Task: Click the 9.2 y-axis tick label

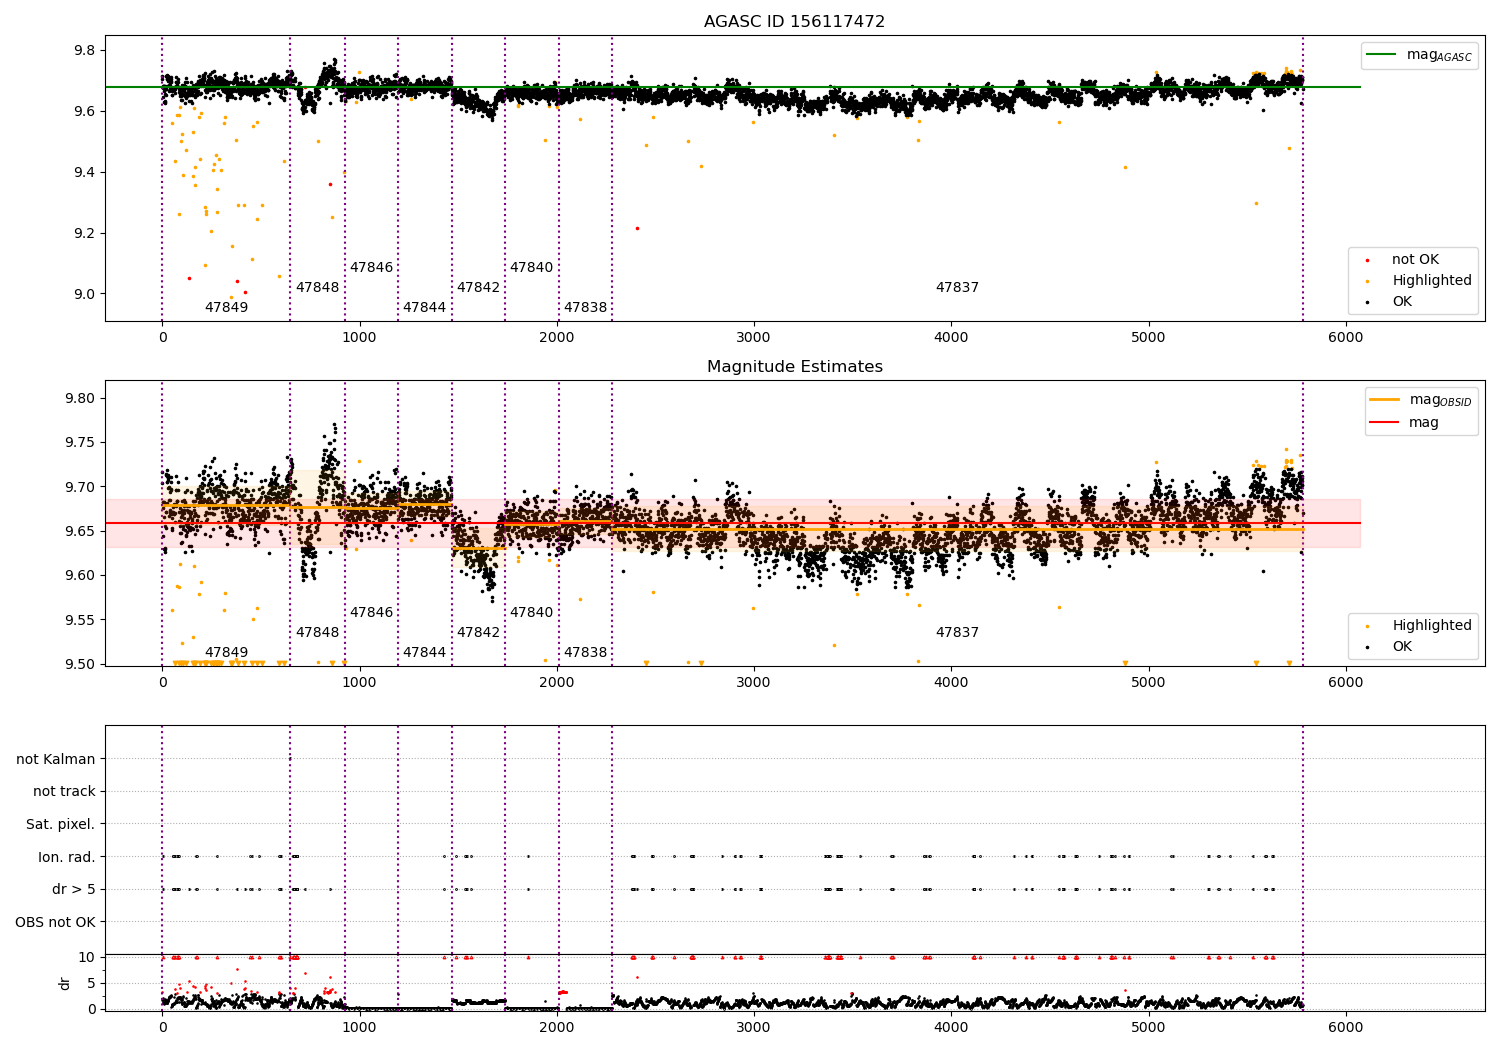Action: (x=86, y=234)
